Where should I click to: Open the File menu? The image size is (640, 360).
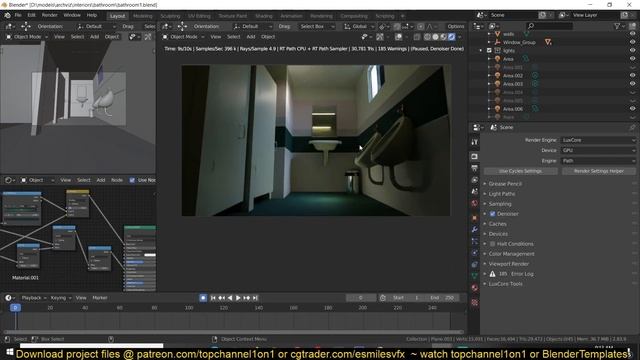point(18,15)
